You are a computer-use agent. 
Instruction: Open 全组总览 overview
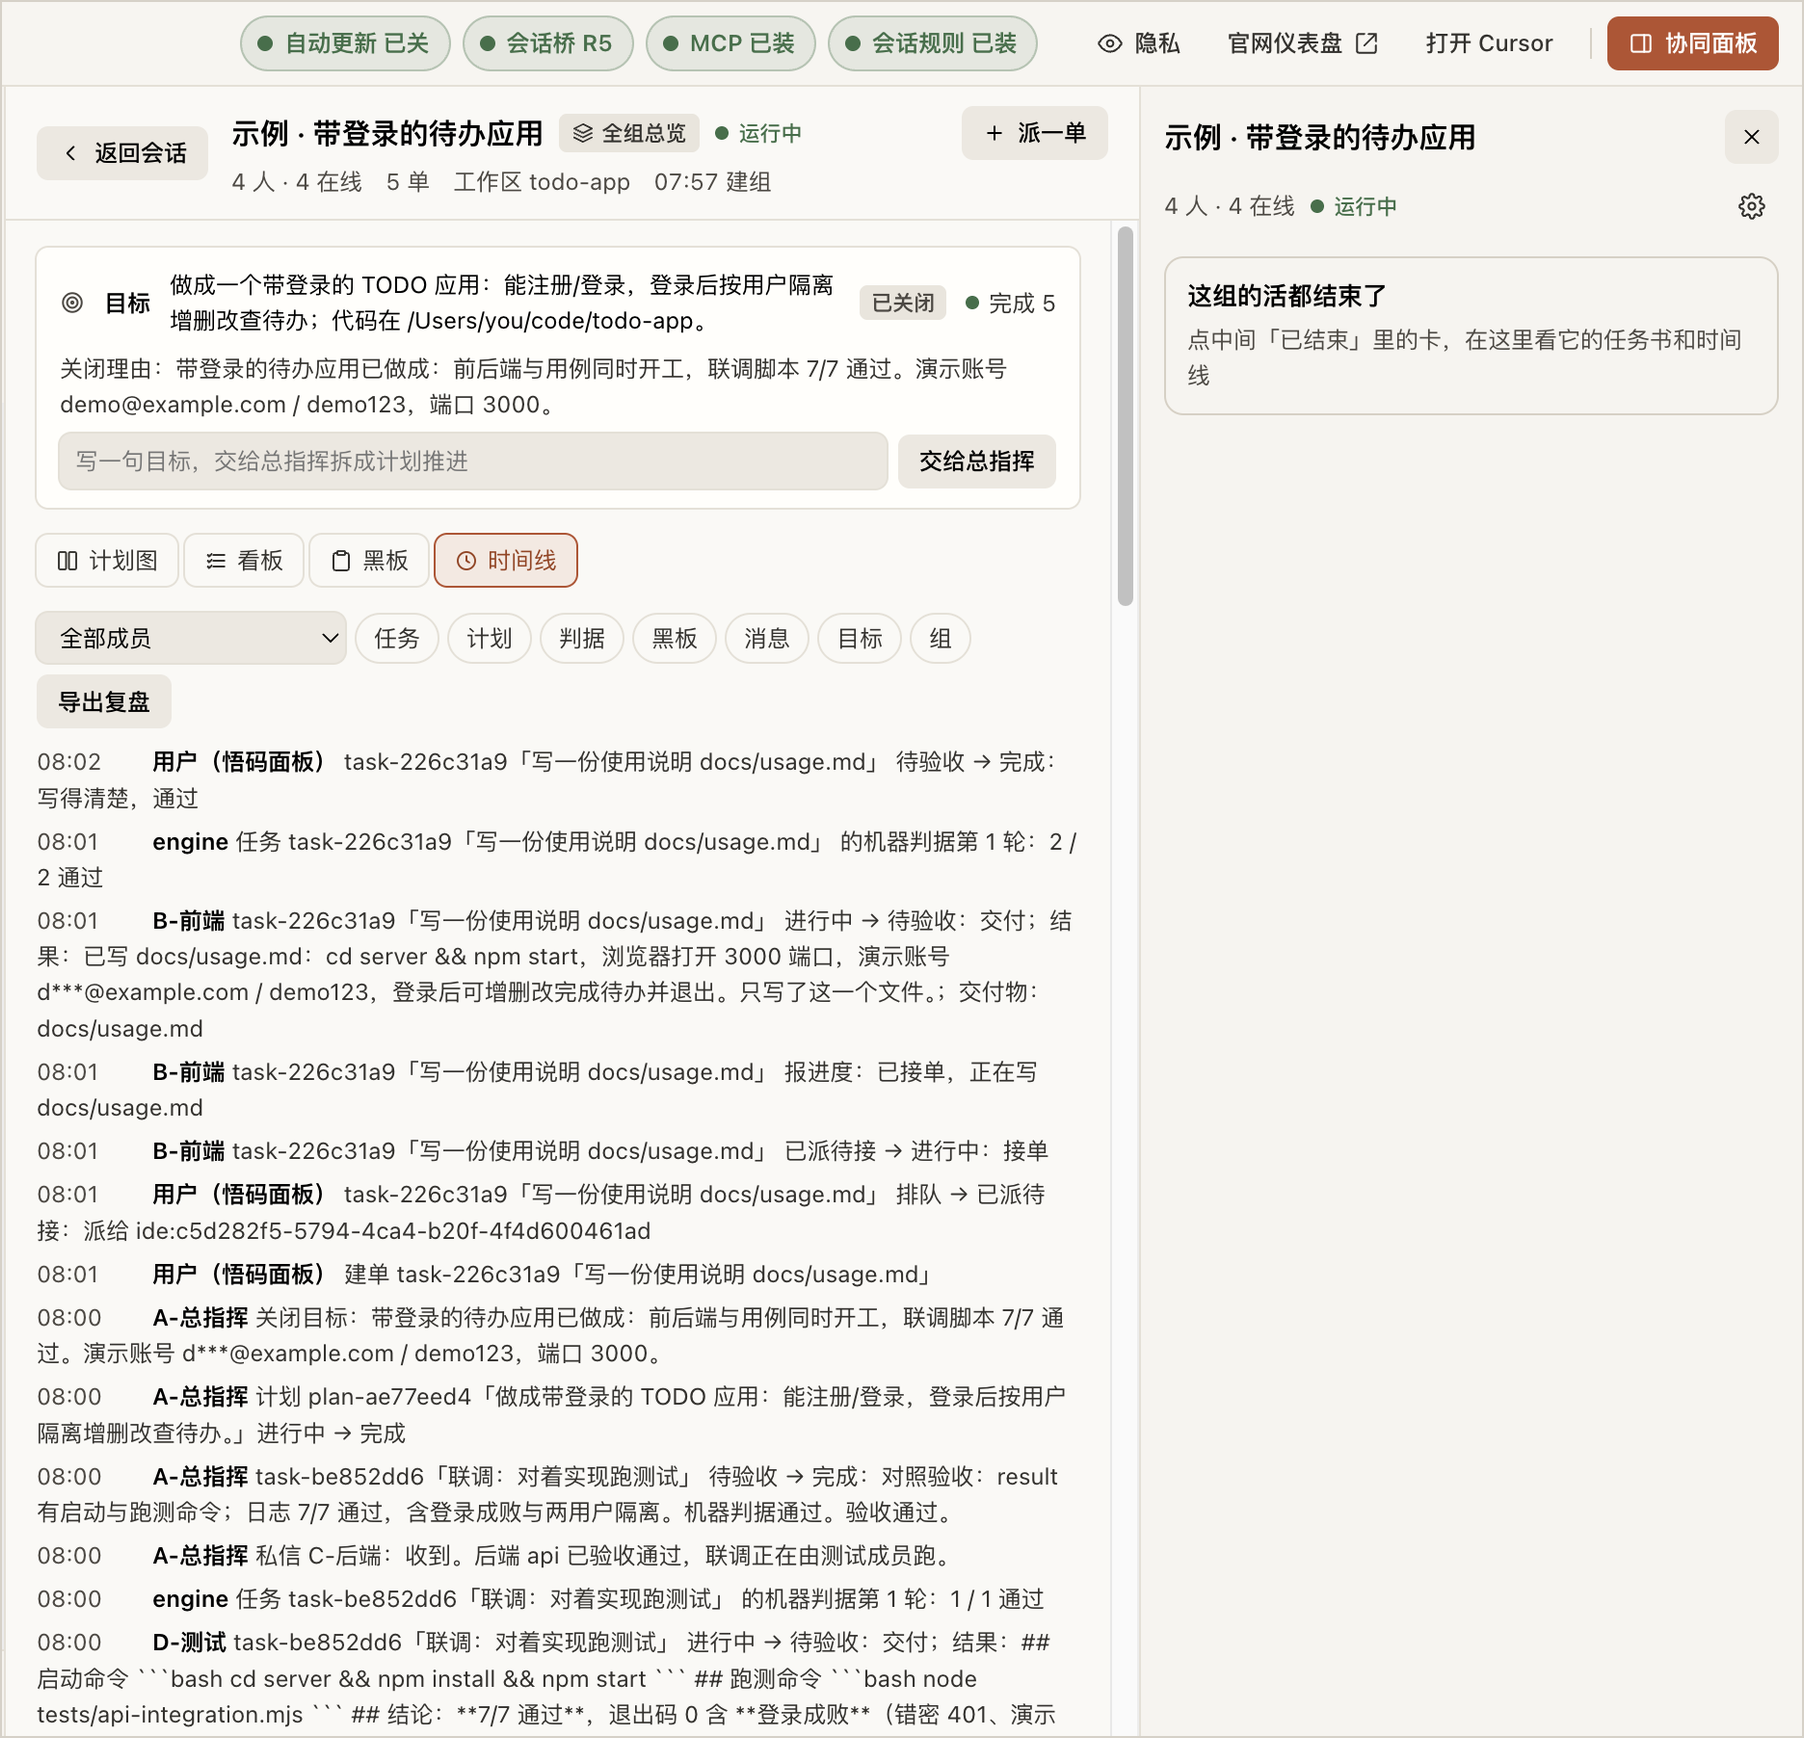(x=630, y=133)
